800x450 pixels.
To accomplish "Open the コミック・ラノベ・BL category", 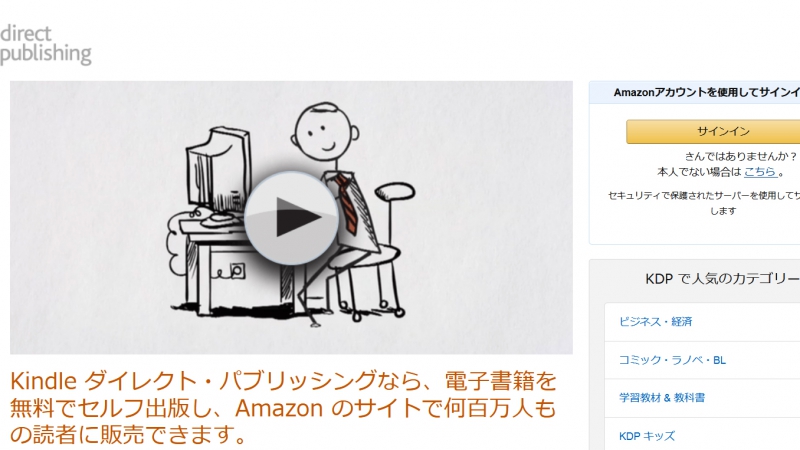I will coord(672,360).
